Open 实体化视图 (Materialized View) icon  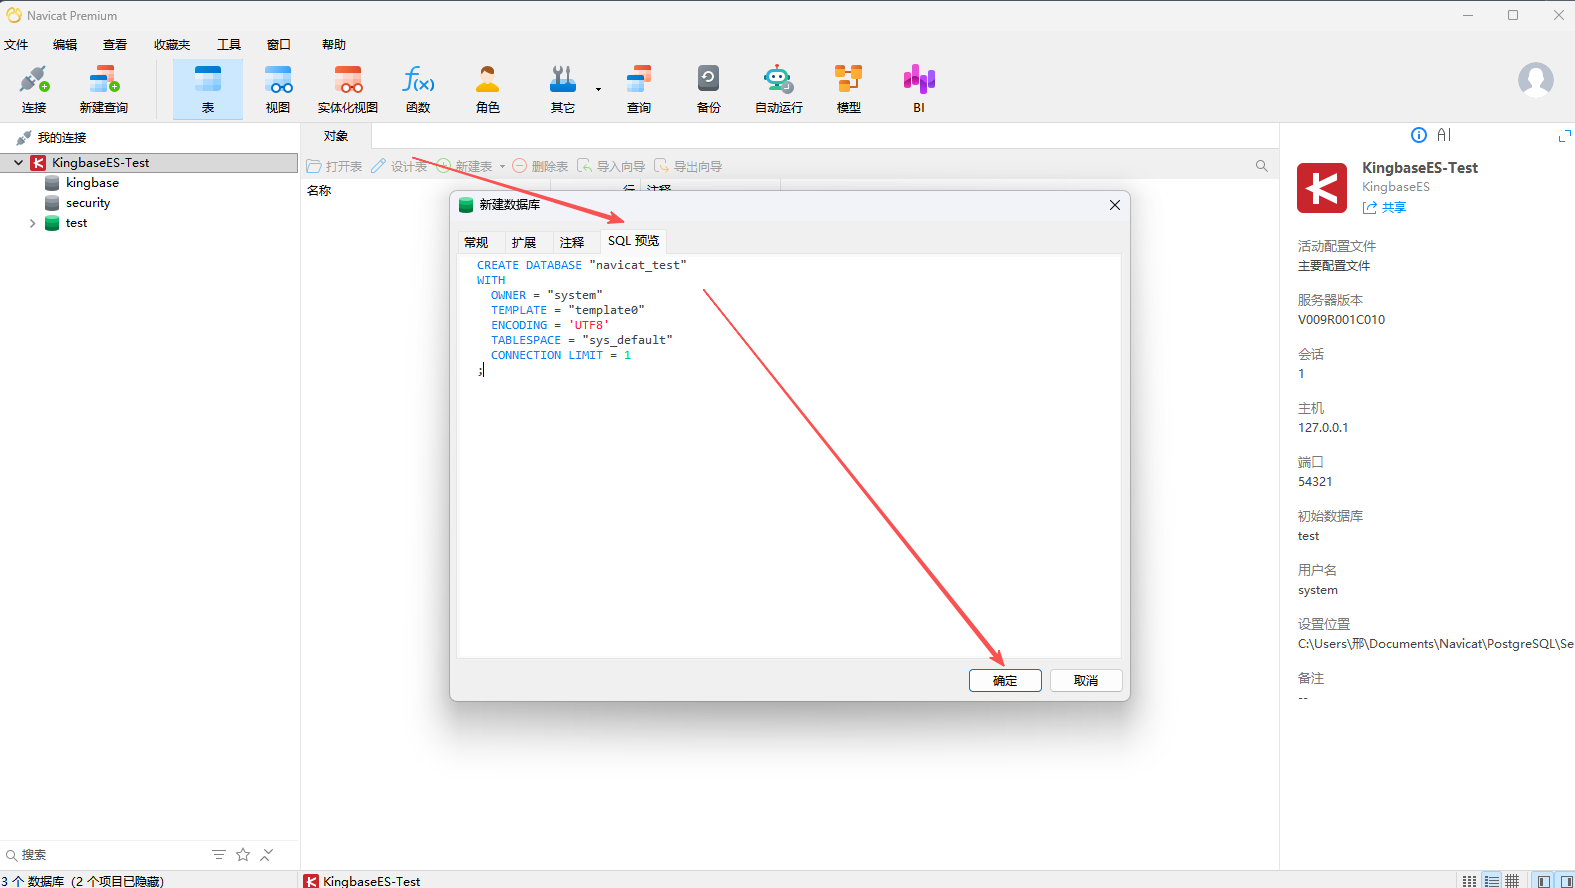tap(348, 89)
